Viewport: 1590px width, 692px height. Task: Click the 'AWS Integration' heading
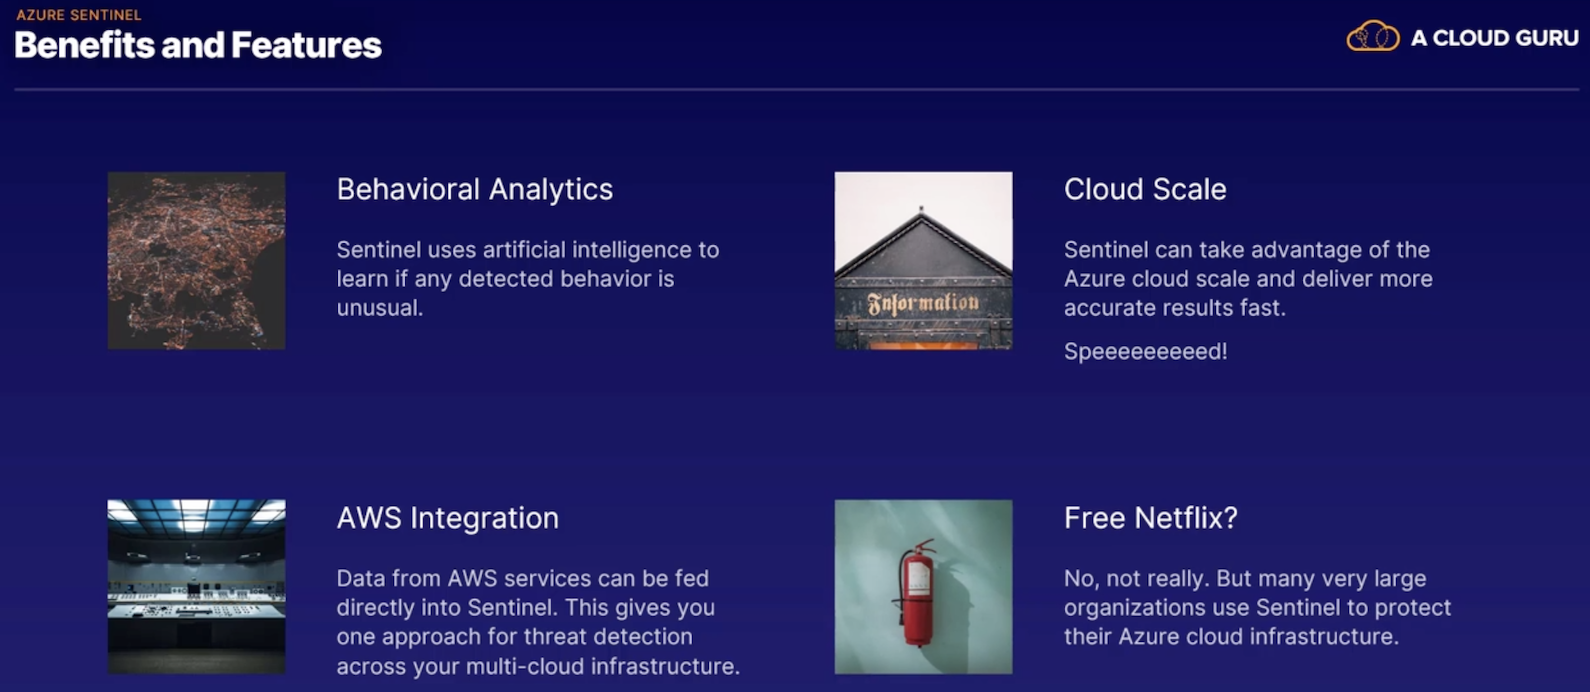pos(447,518)
